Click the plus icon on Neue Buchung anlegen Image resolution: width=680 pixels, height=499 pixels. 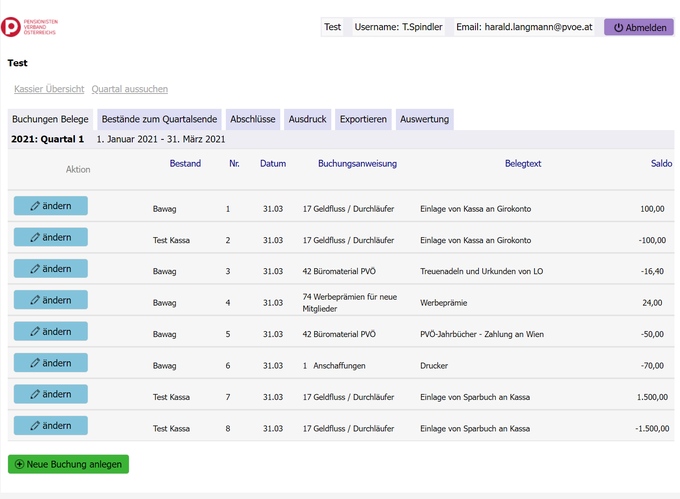tap(19, 464)
